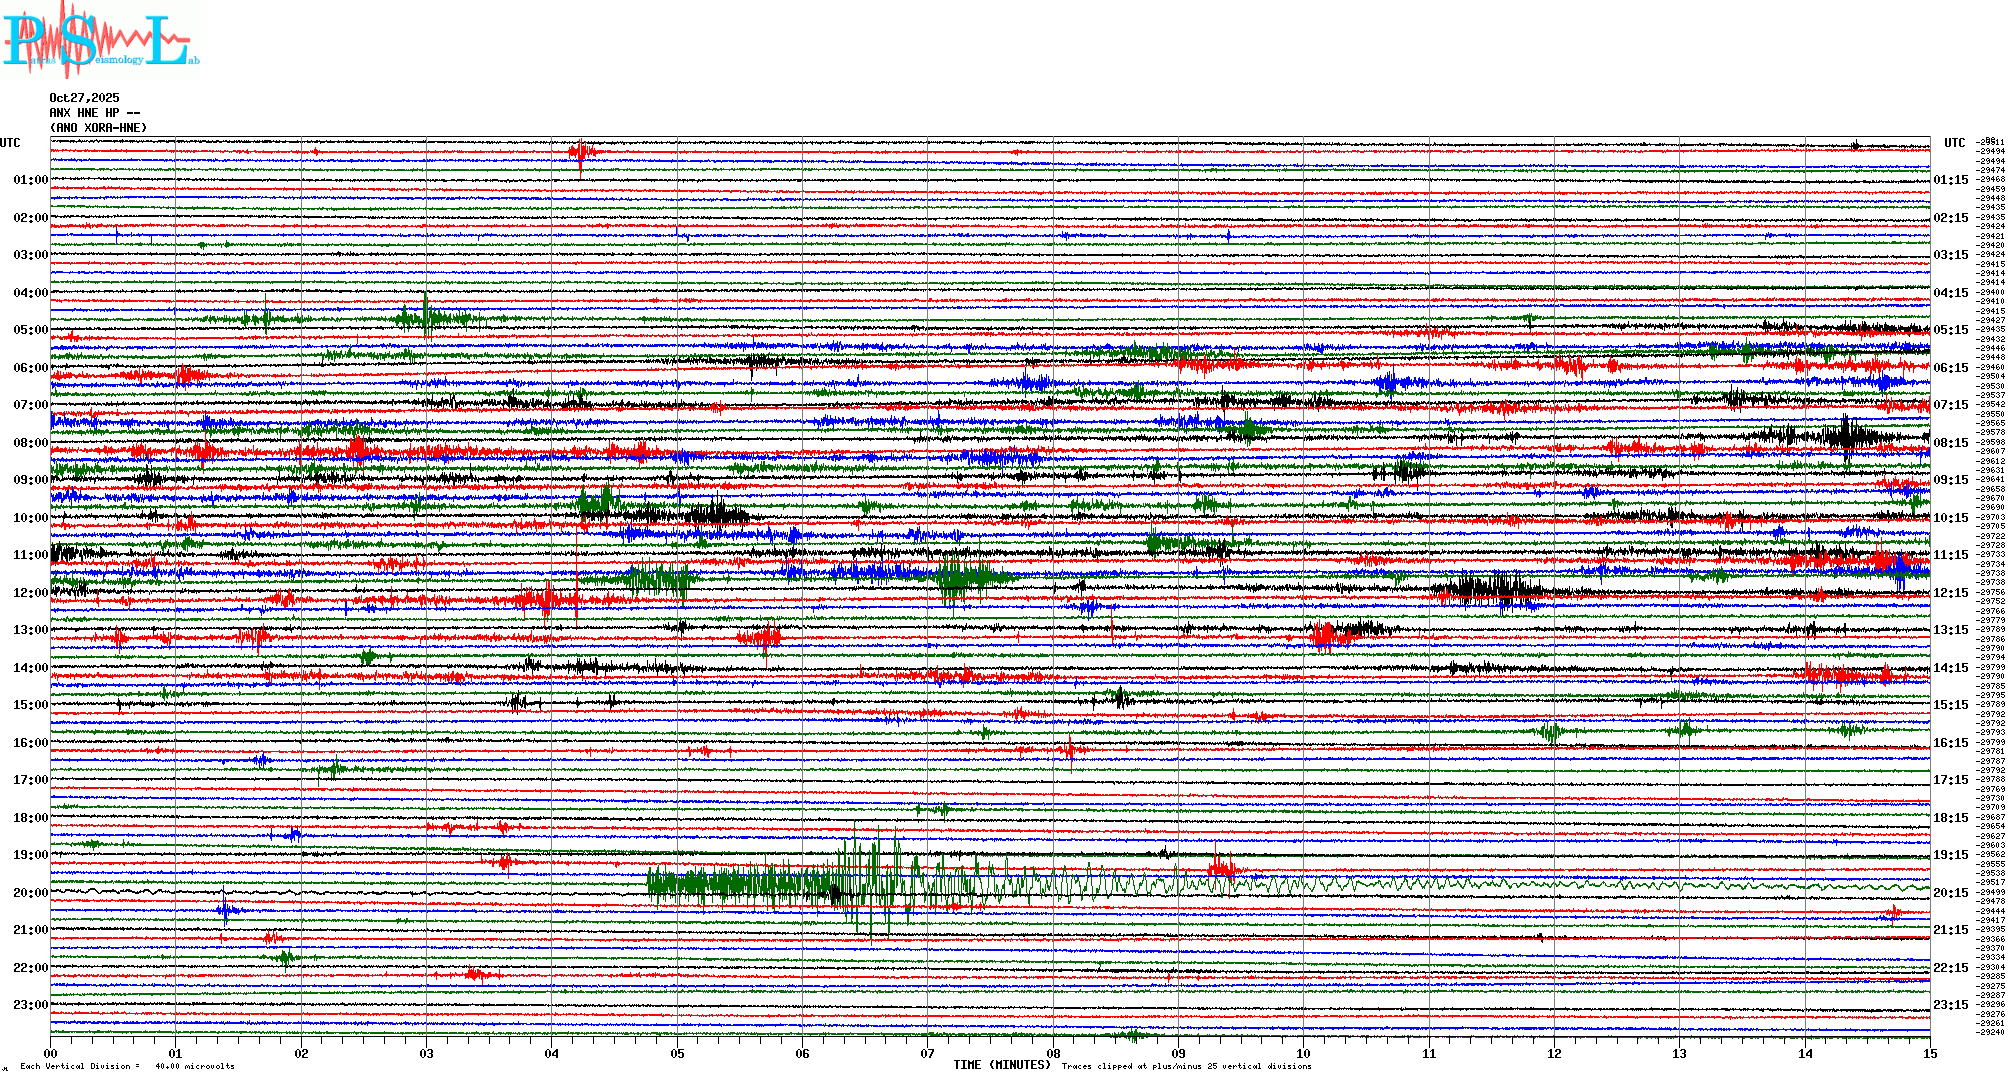The height and width of the screenshot is (1080, 2010).
Task: Click minute mark 07 on bottom axis
Action: click(x=927, y=1053)
